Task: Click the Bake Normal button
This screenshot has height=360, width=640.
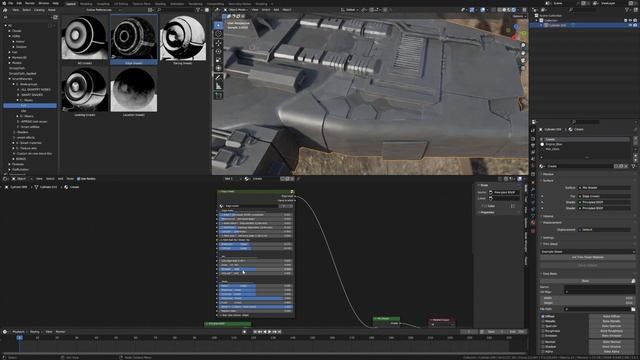Action: [x=611, y=342]
